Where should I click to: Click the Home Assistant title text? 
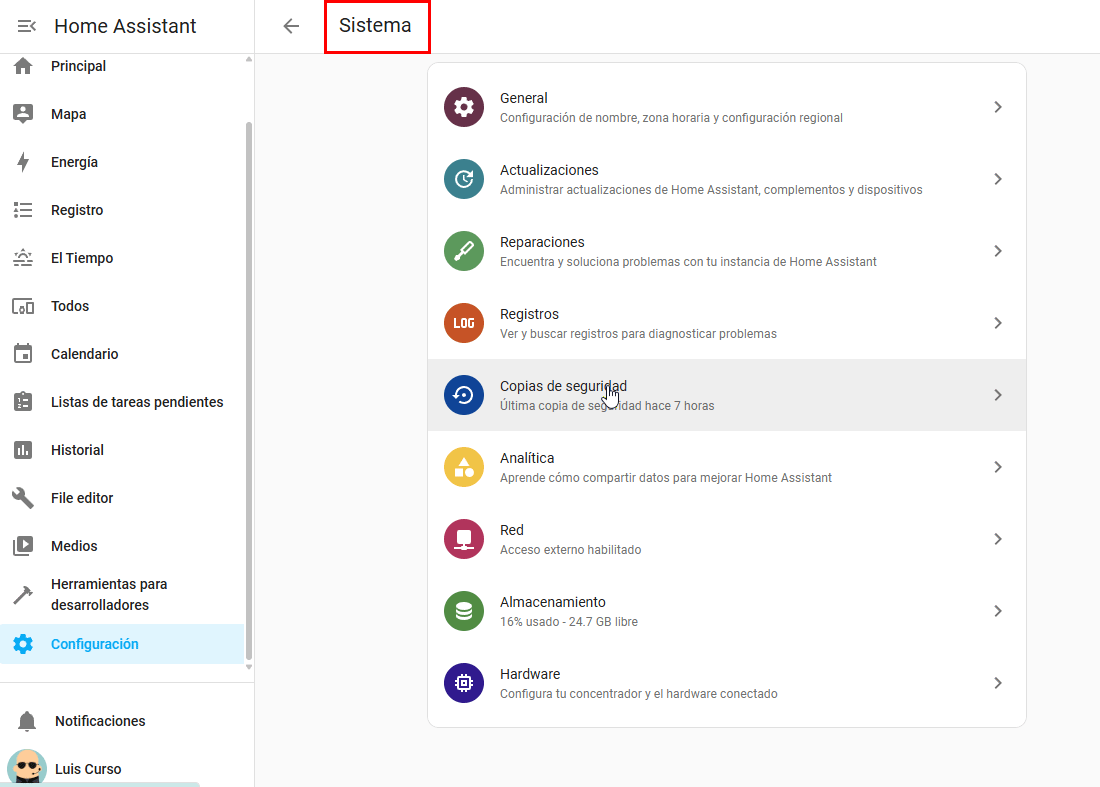(126, 26)
